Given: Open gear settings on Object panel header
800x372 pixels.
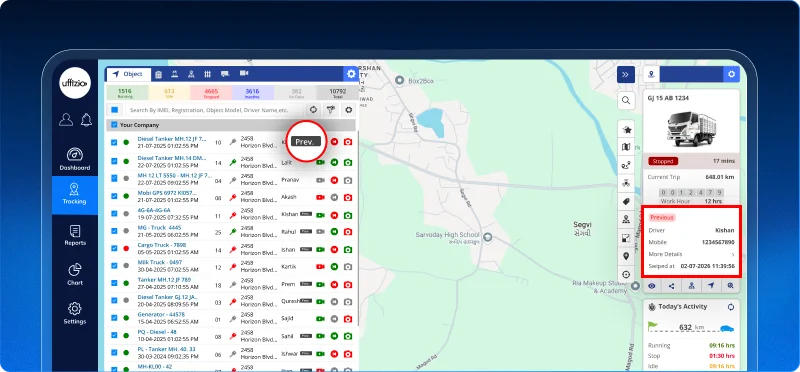Looking at the screenshot, I should tap(351, 74).
